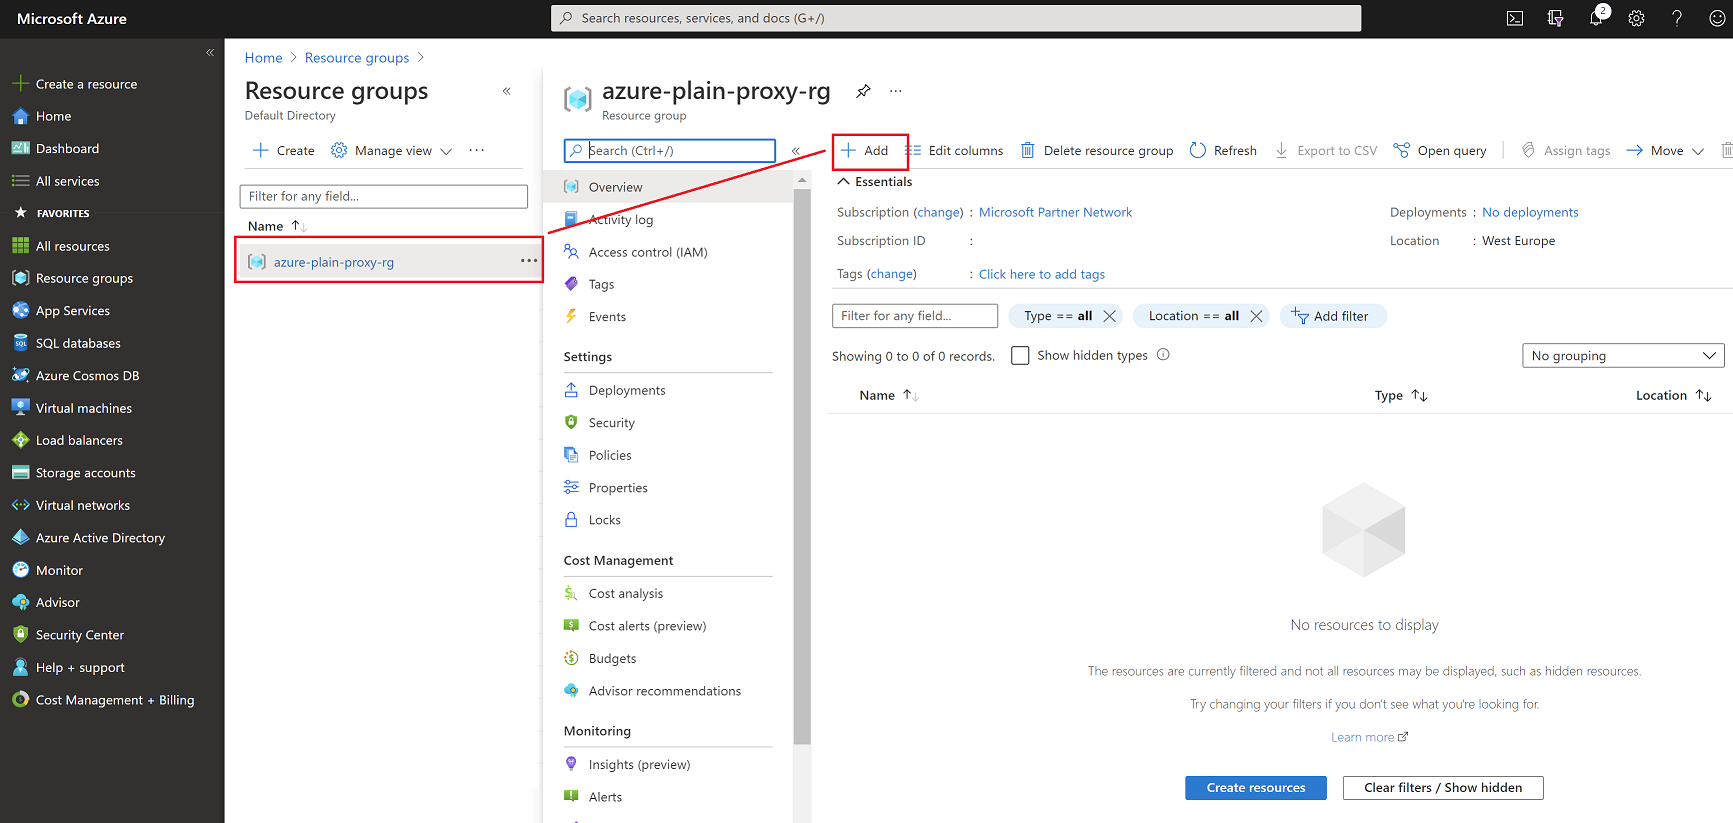
Task: Sort resources by Type column
Action: pos(1400,395)
